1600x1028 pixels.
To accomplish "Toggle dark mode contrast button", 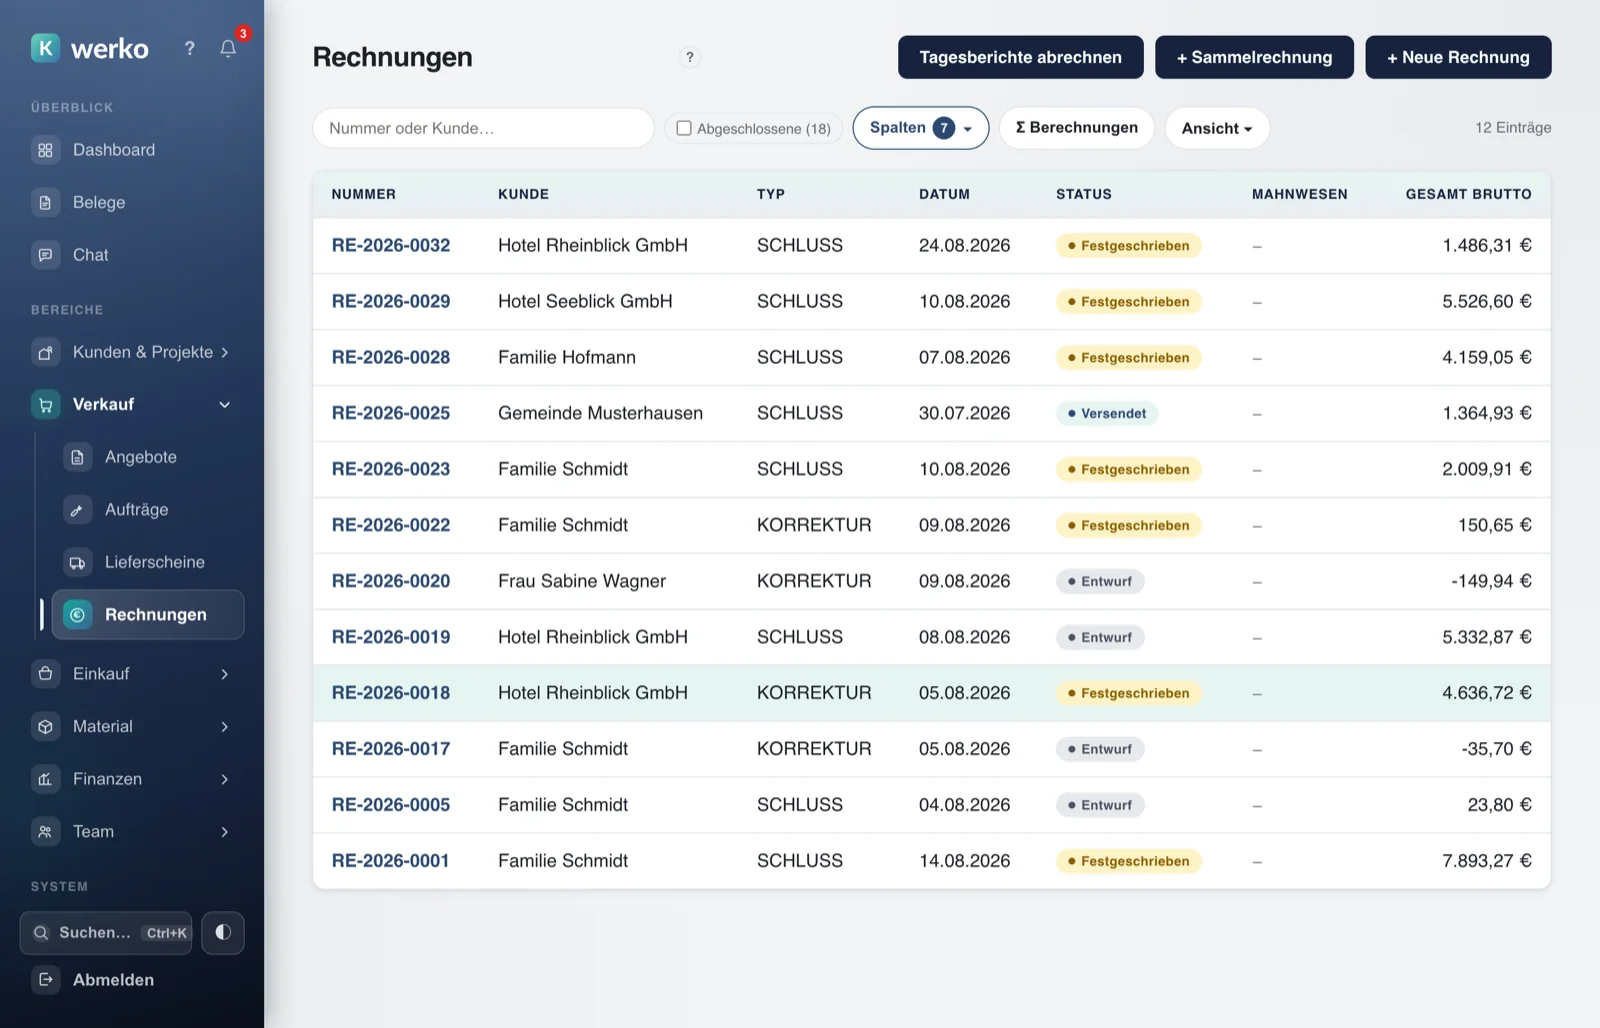I will [x=223, y=933].
